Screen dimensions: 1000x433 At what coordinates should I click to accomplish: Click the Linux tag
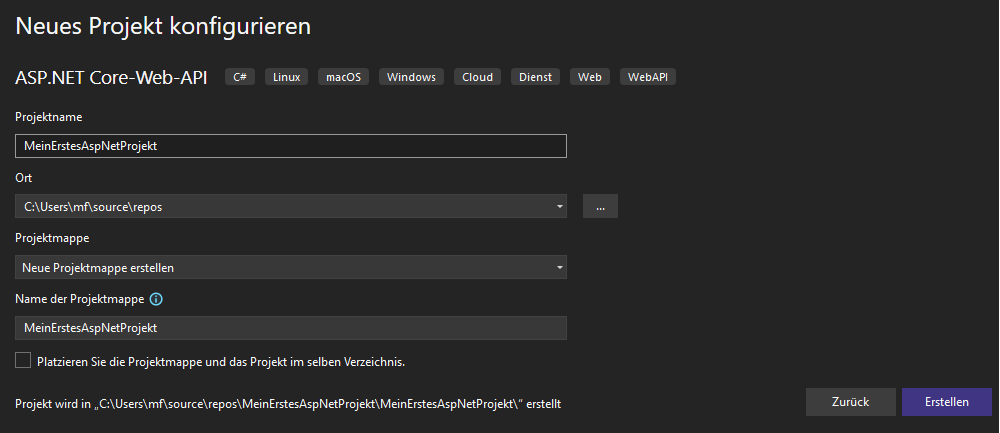[286, 77]
